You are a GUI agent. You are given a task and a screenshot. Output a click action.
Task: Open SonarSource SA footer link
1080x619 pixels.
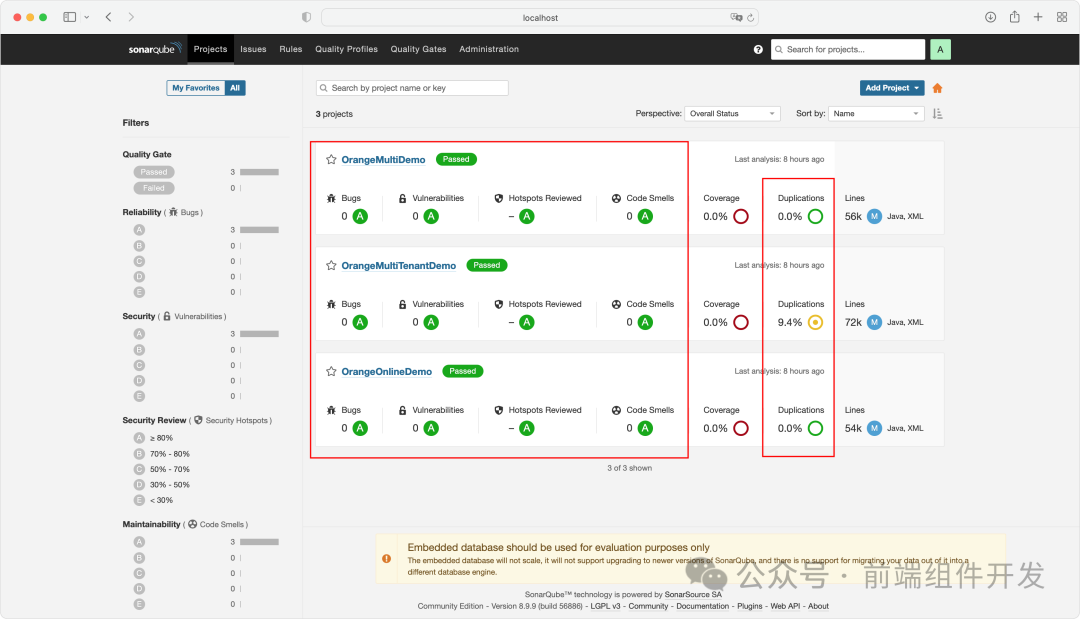tap(693, 594)
